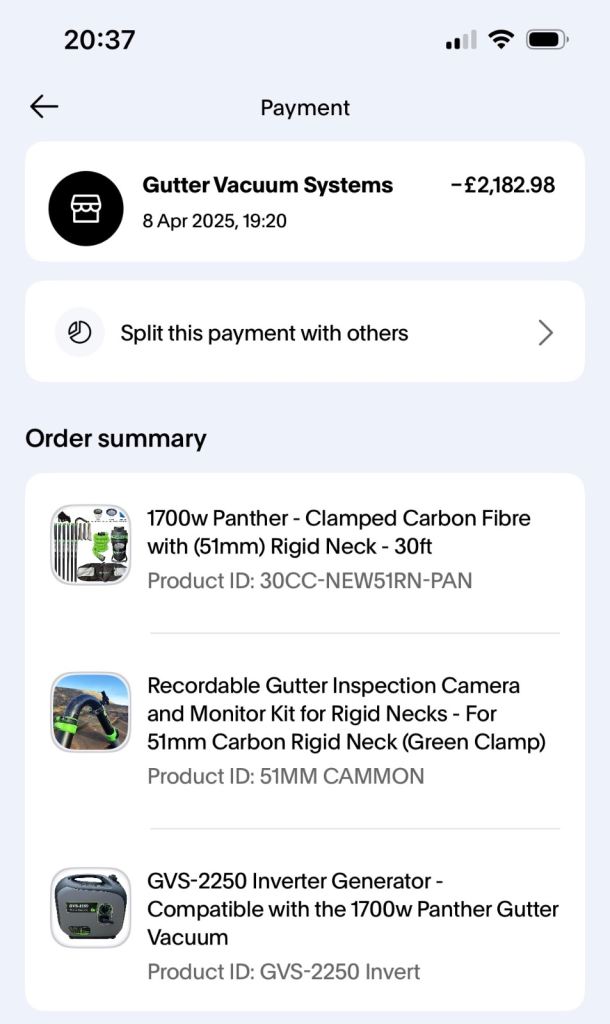Tap the battery indicator icon

click(x=547, y=40)
